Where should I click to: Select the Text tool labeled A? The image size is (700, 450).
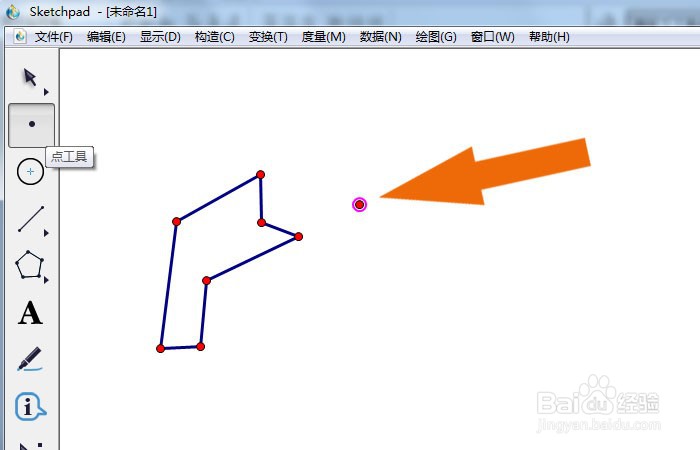pyautogui.click(x=30, y=312)
